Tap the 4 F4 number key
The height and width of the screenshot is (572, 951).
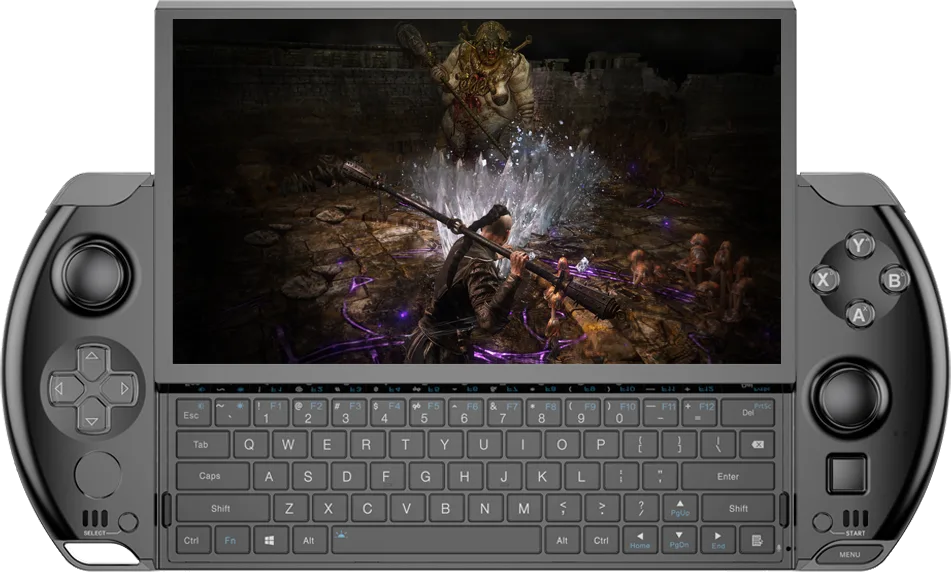pos(387,413)
